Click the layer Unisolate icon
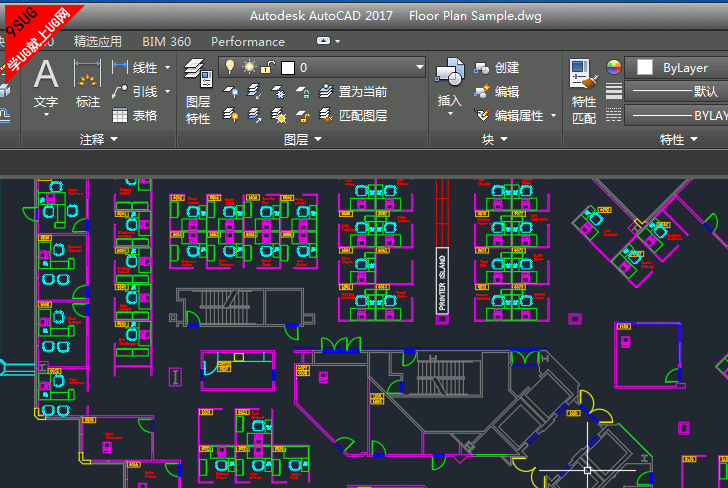Viewport: 728px width, 488px height. (x=254, y=115)
